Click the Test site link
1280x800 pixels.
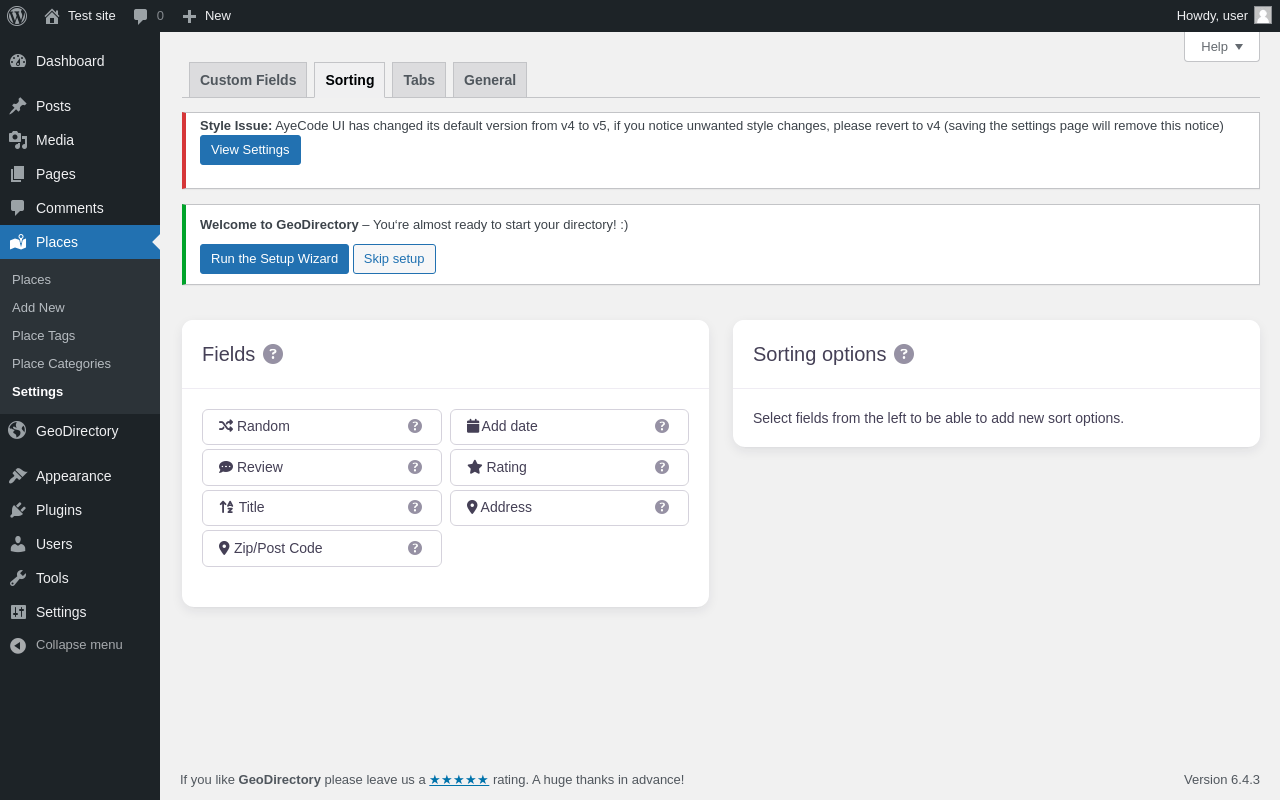92,16
